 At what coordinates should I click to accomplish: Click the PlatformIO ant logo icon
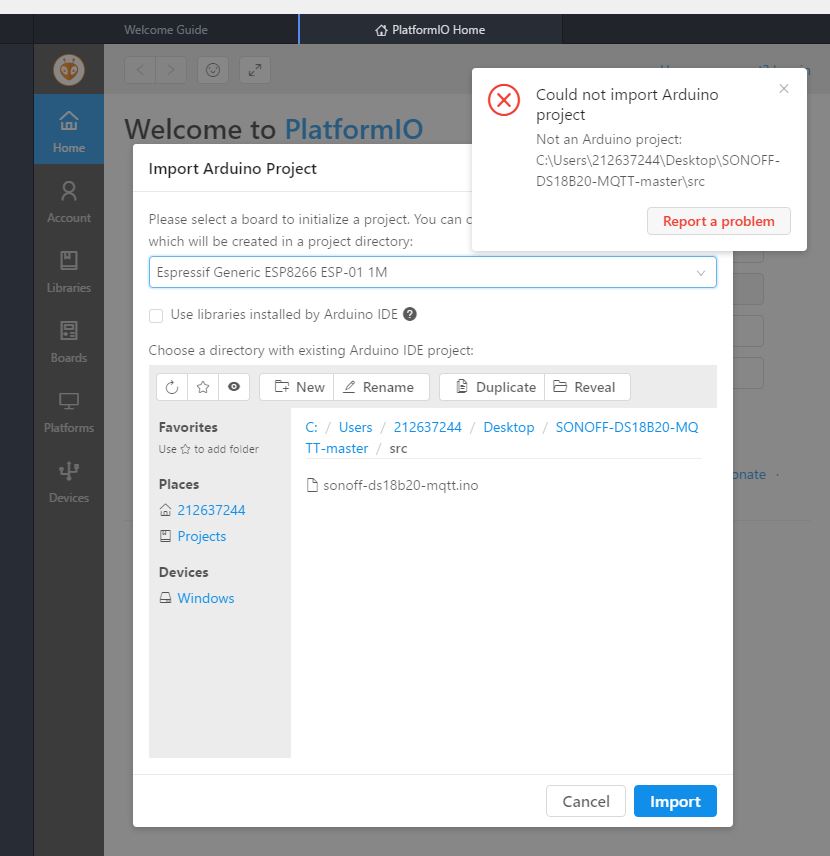coord(69,70)
